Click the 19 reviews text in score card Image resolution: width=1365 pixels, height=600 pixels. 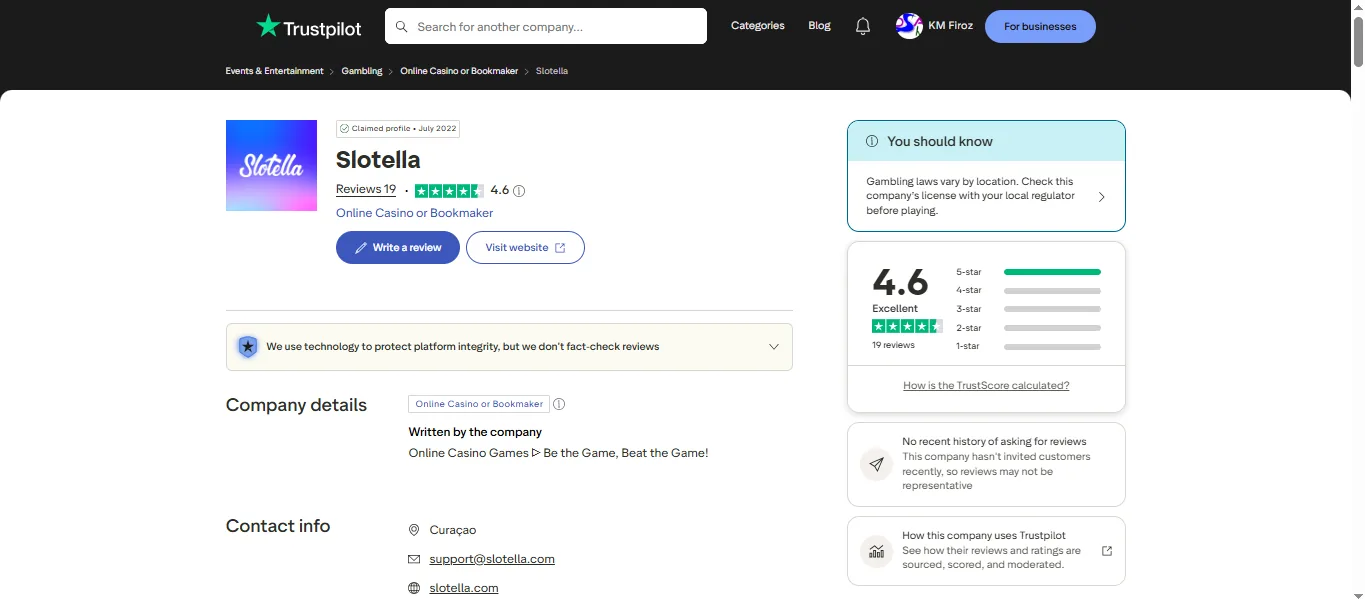click(893, 345)
